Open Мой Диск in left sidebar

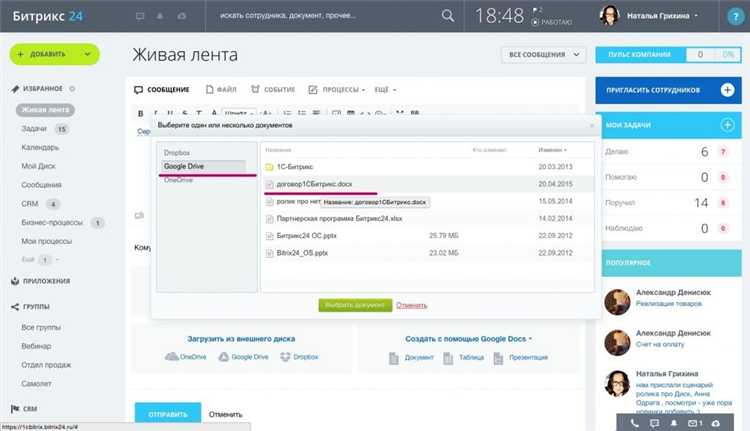[38, 166]
